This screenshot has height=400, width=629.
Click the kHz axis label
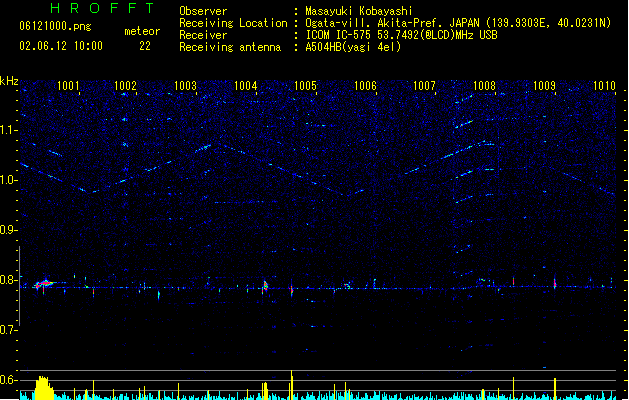[x=9, y=81]
